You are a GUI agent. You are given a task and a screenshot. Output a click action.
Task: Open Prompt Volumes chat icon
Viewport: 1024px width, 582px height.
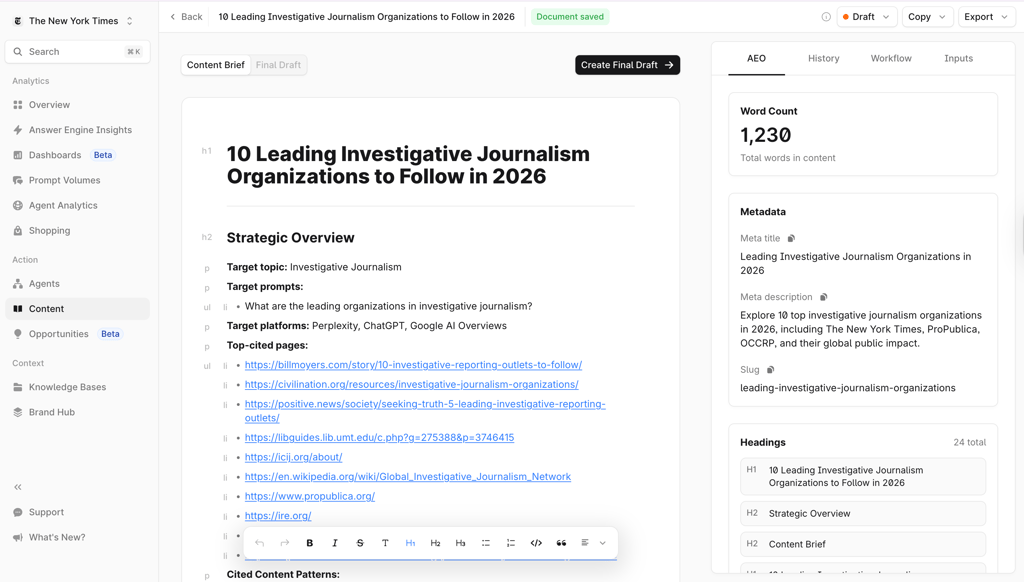[x=18, y=180]
